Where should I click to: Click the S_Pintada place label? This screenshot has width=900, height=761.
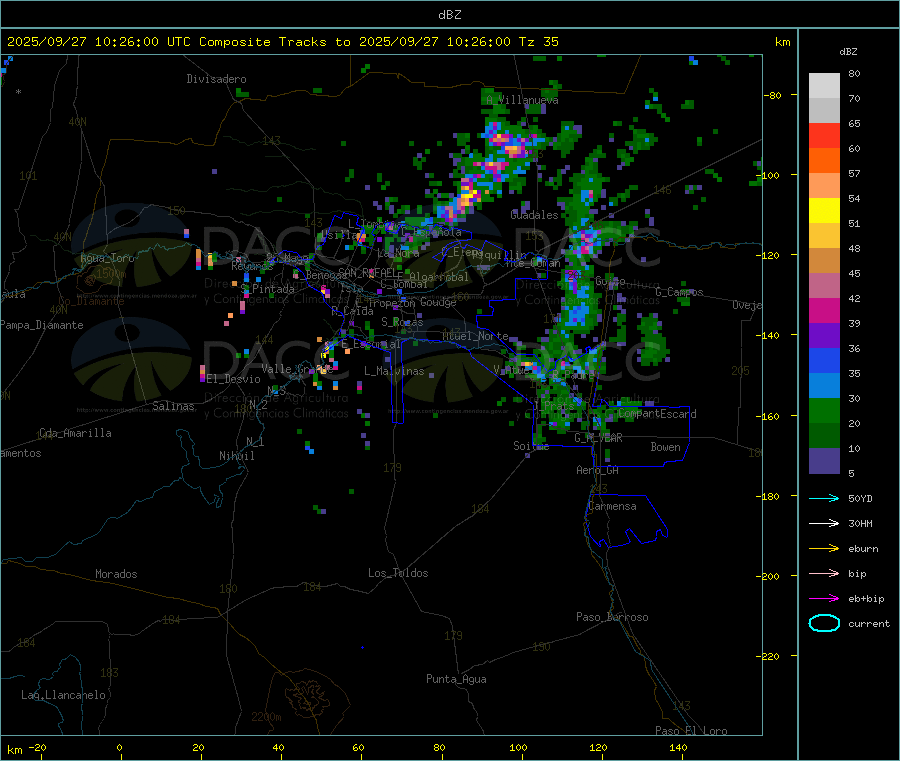tap(267, 289)
